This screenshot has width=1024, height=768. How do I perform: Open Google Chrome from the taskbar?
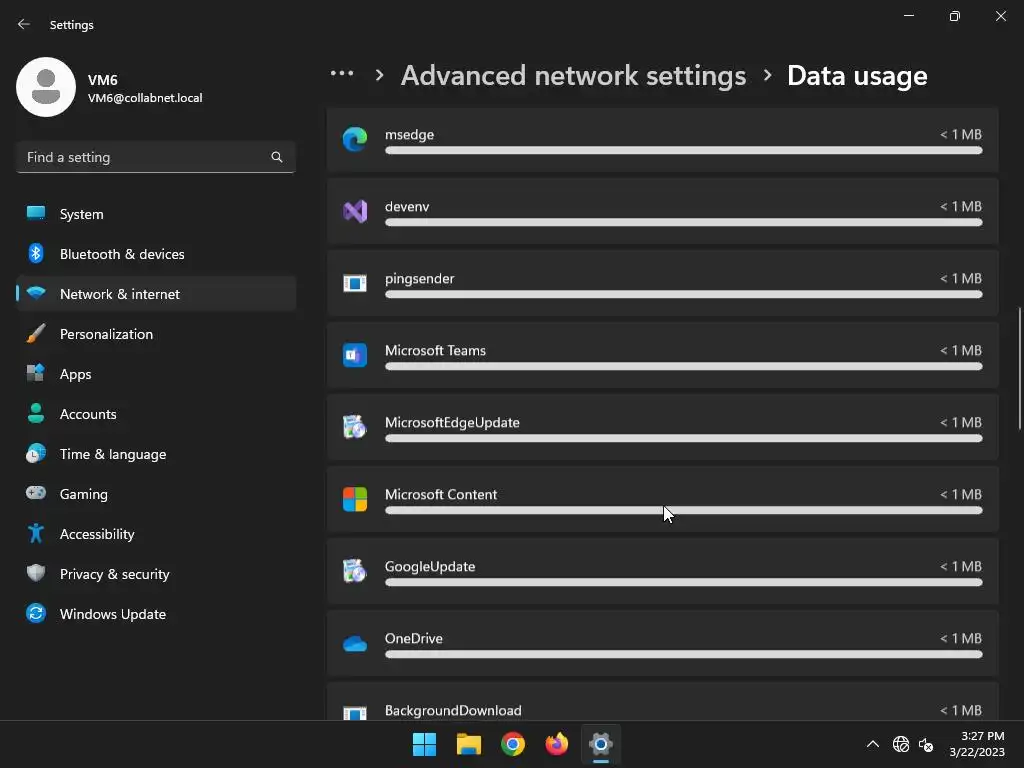513,744
